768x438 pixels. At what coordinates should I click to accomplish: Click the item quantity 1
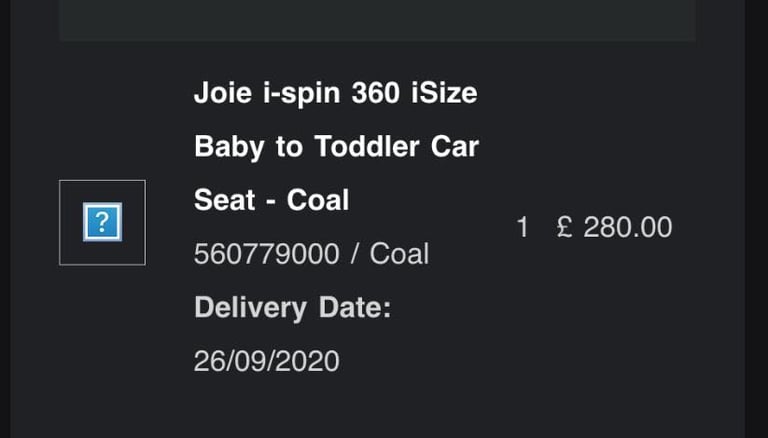[522, 228]
